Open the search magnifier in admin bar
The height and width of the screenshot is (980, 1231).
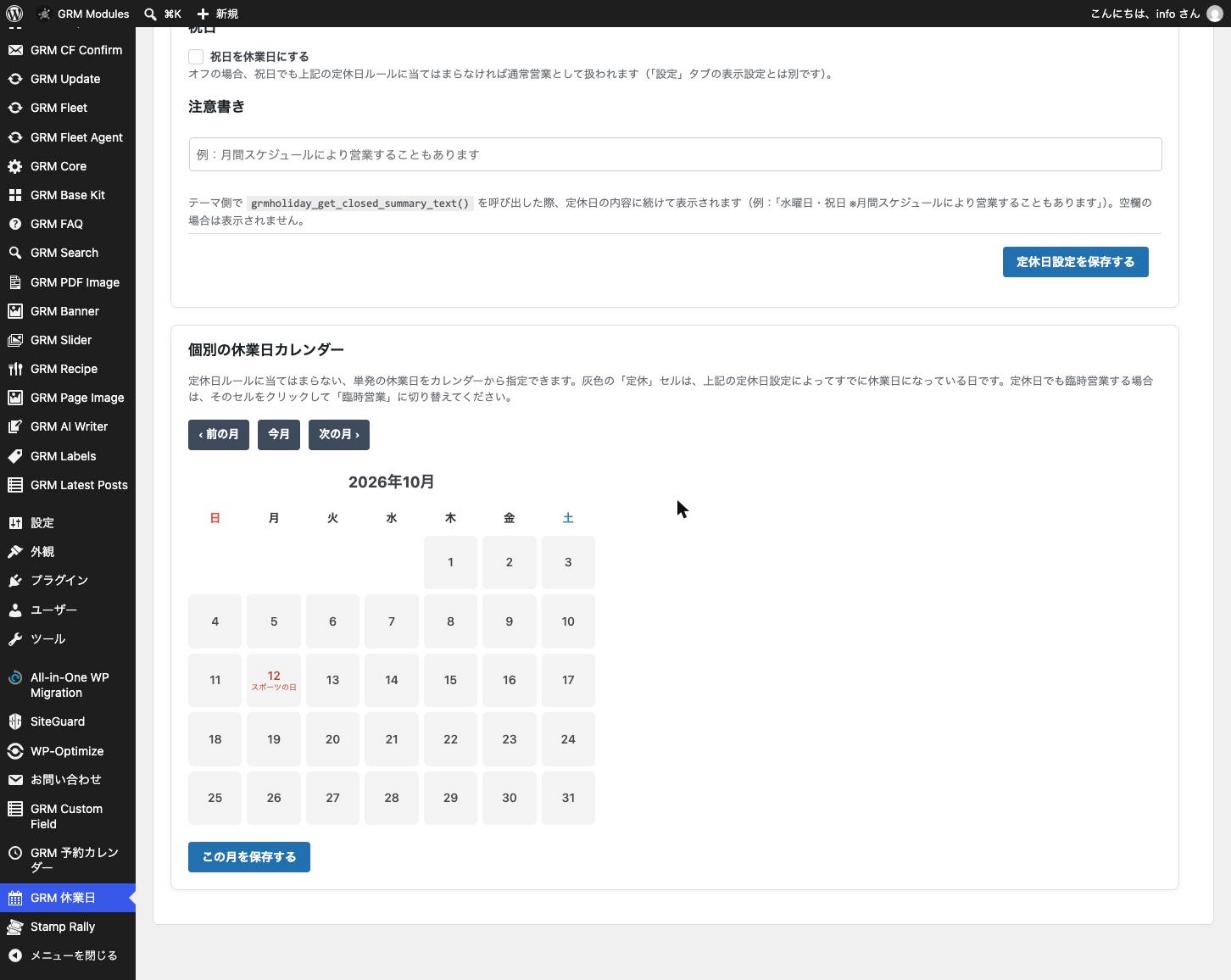(x=150, y=14)
